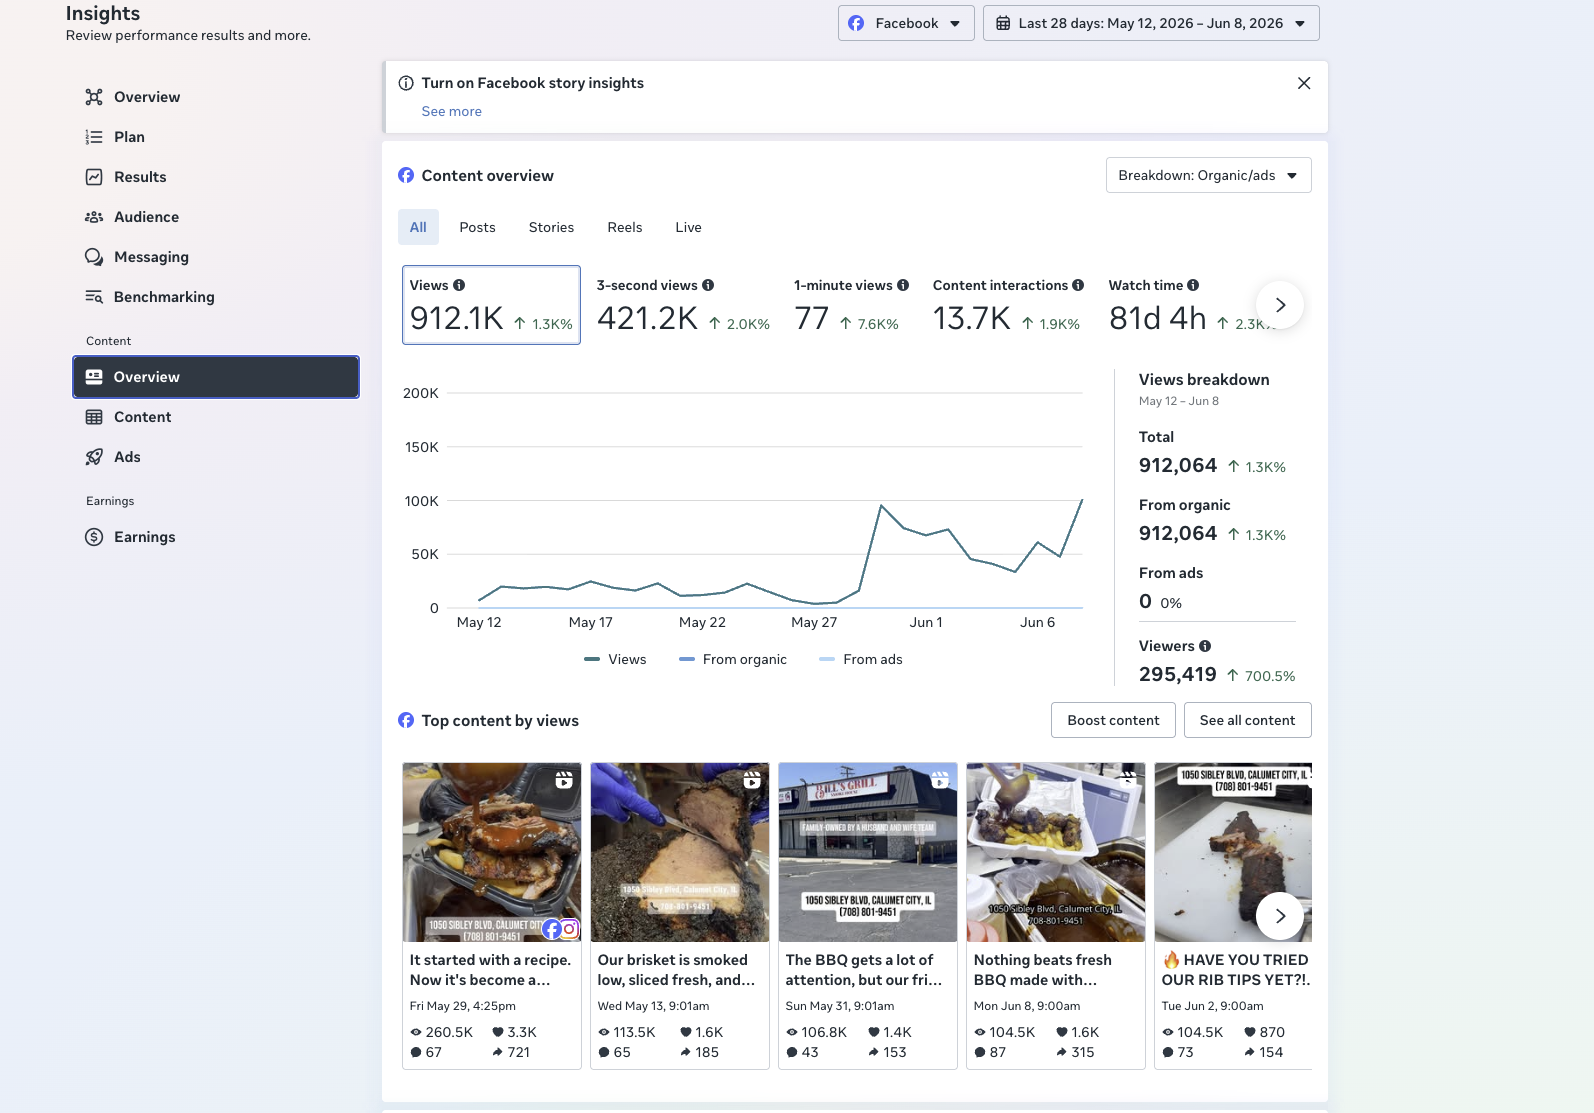Select the highlighted Content Overview sidebar item
The height and width of the screenshot is (1113, 1594).
pos(215,377)
